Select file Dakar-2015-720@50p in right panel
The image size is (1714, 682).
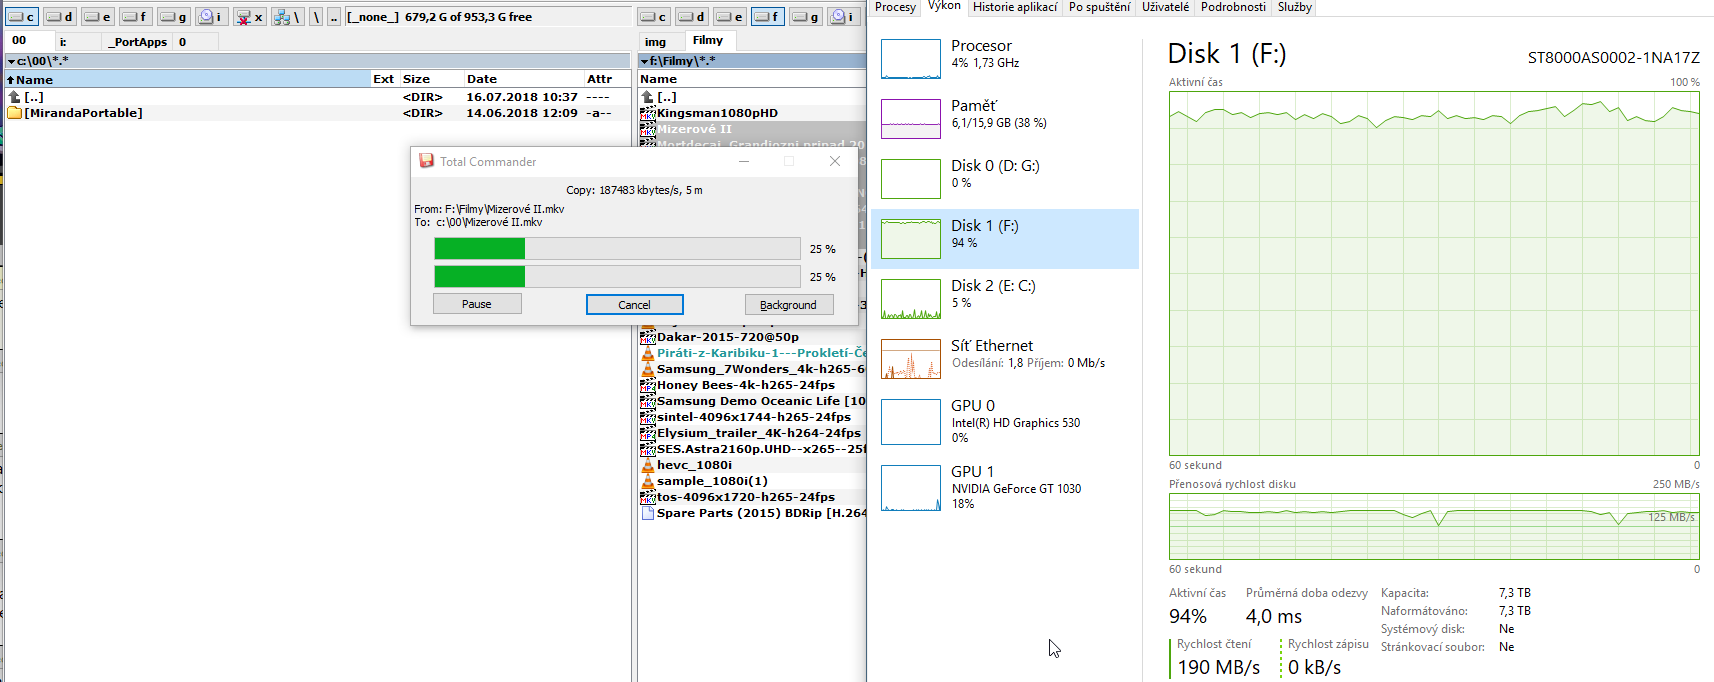[x=752, y=337]
